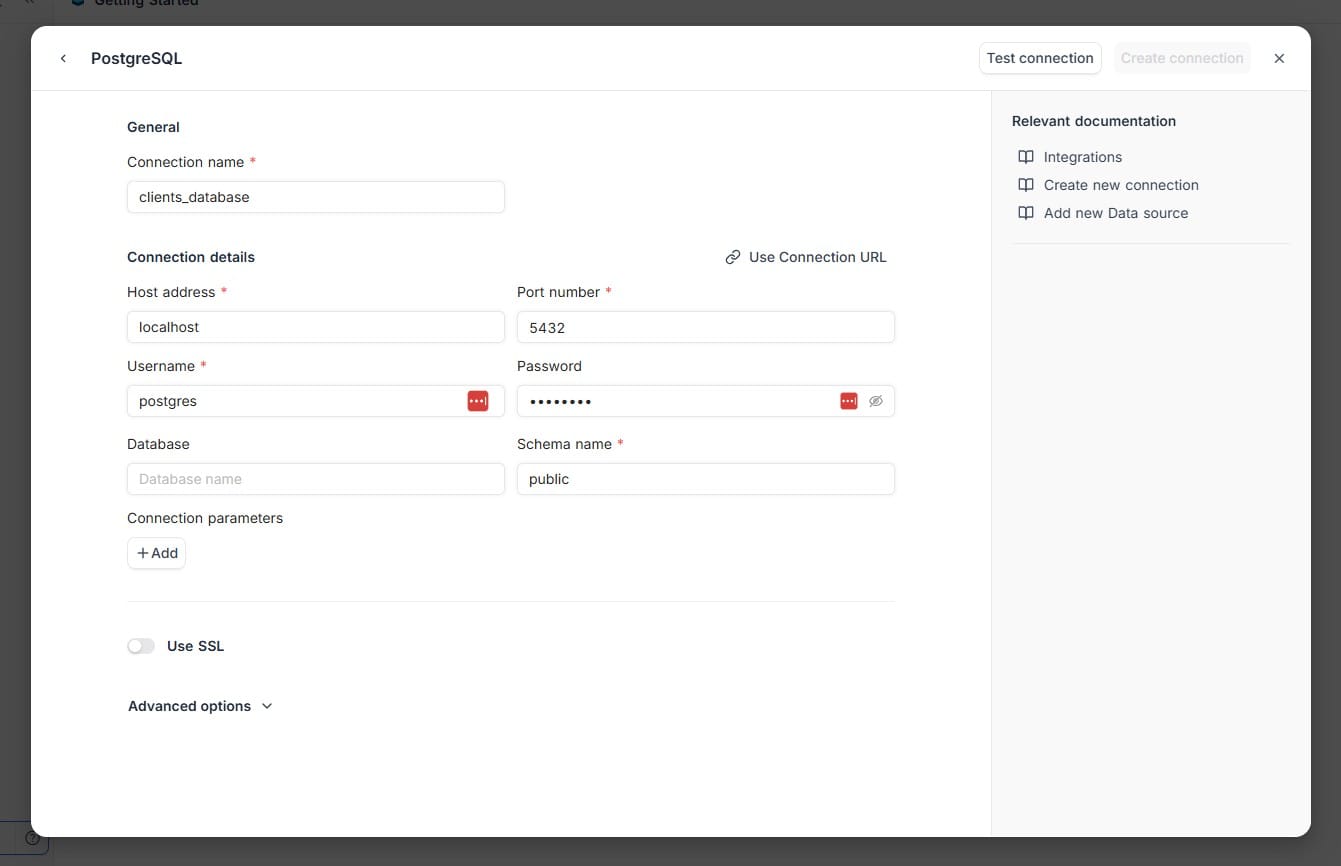Click the Port number field showing 5432

click(x=706, y=327)
